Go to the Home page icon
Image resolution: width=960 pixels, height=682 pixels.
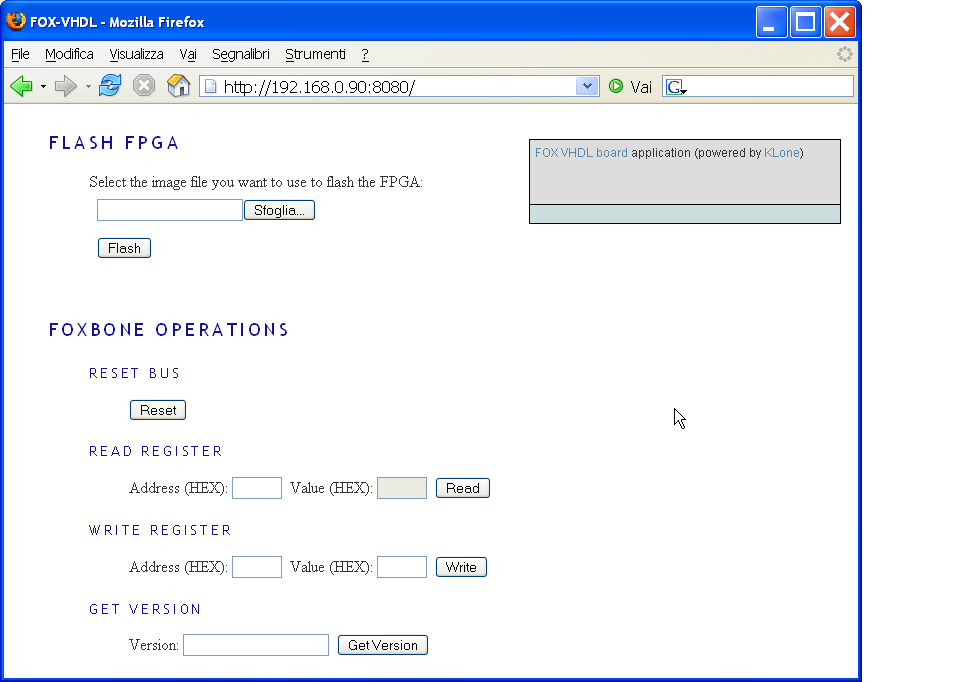click(178, 86)
